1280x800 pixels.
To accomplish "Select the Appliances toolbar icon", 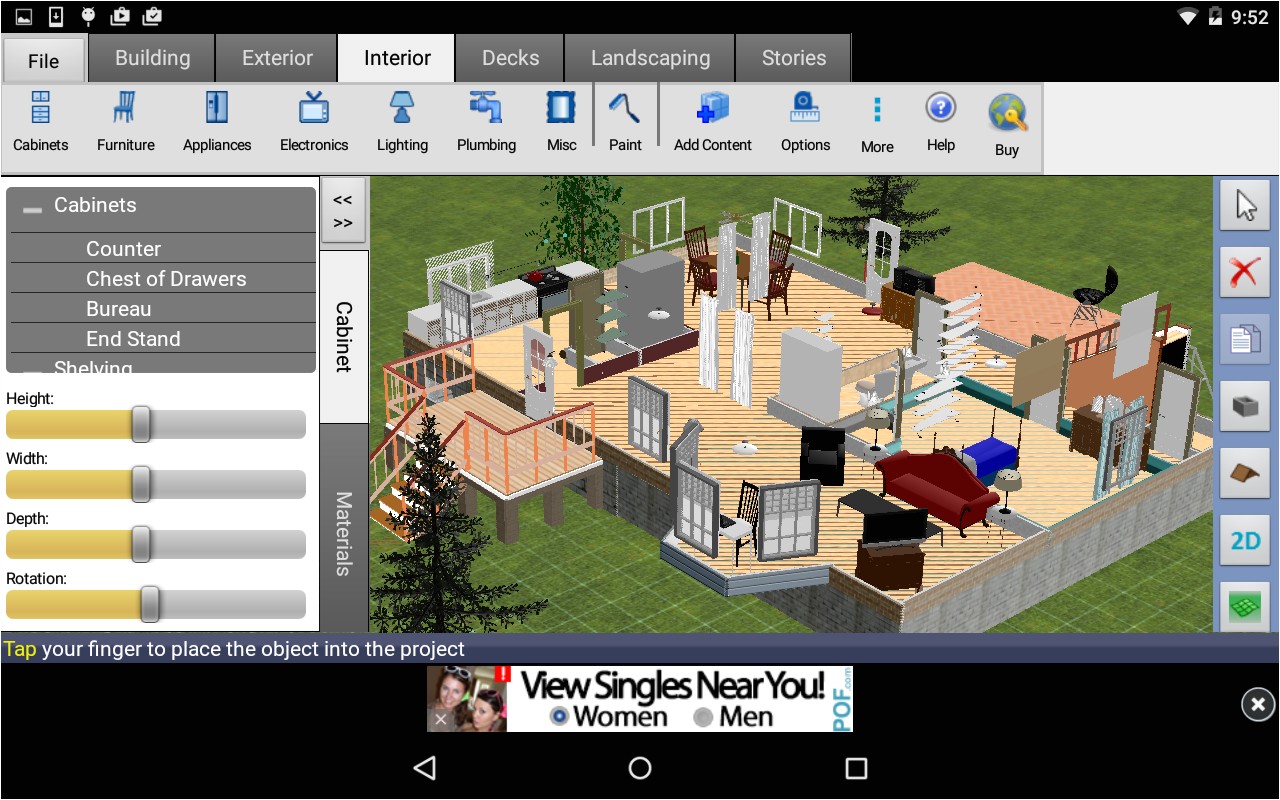I will point(216,120).
